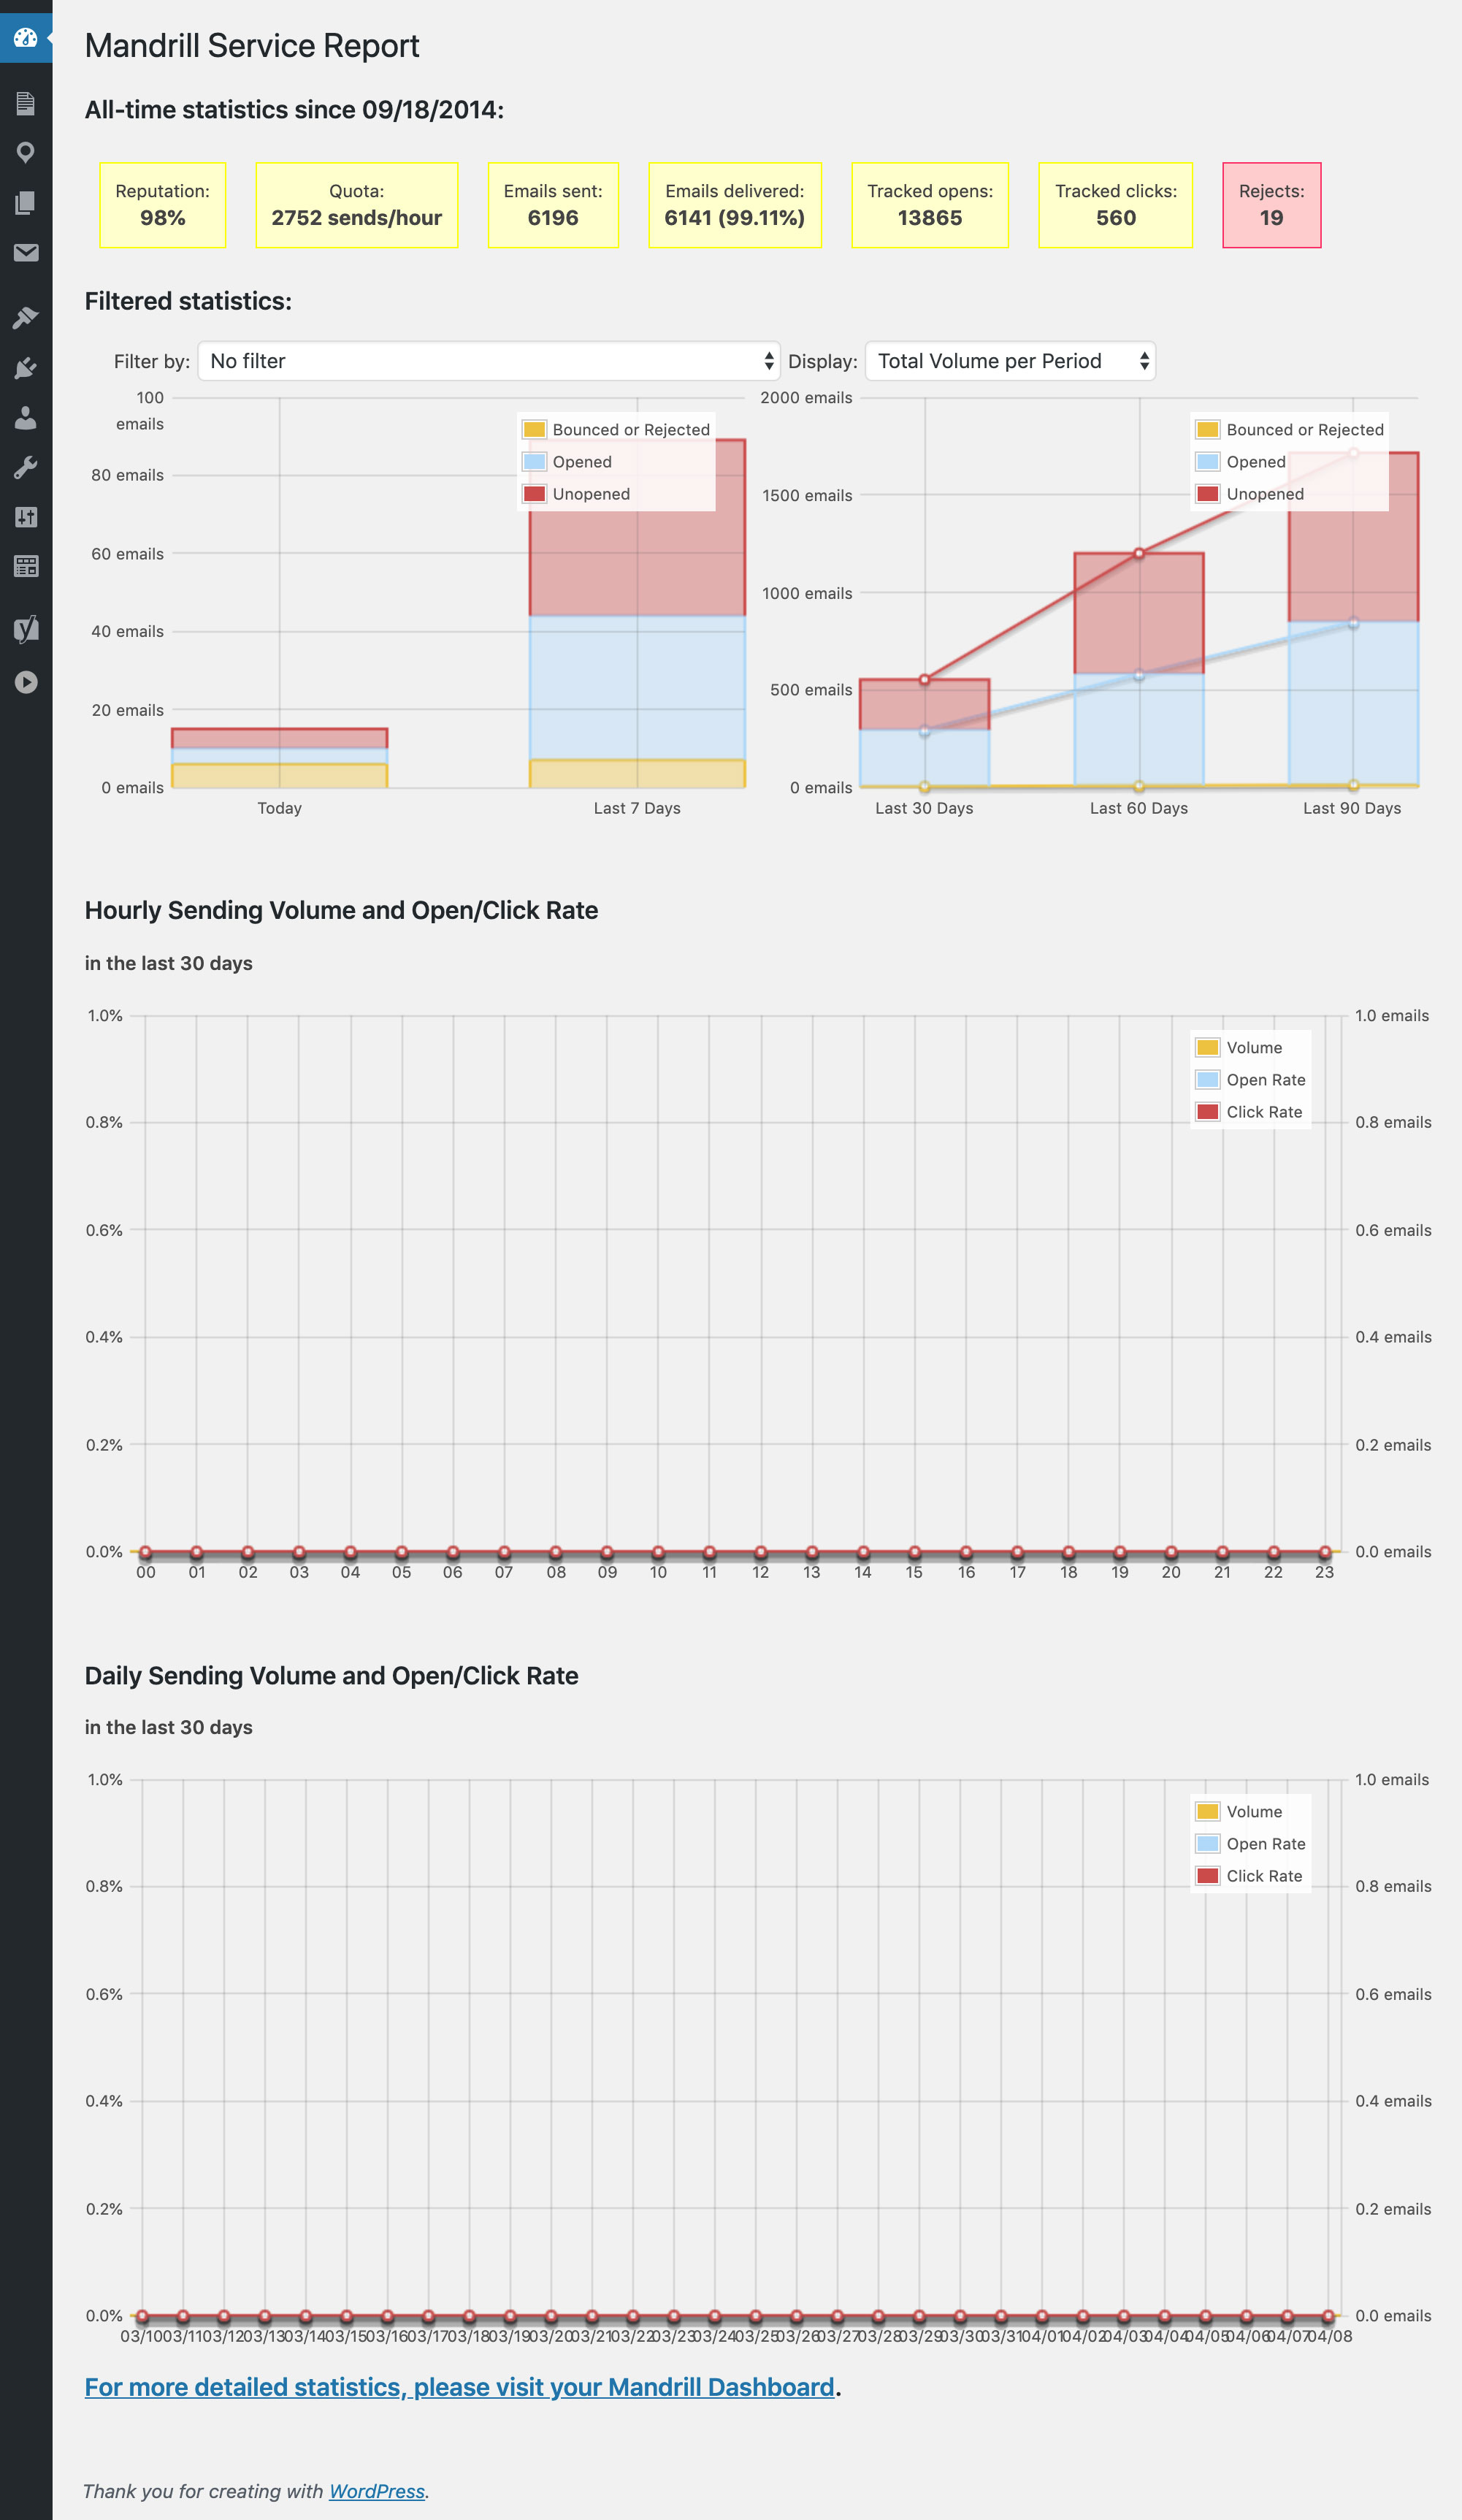Image resolution: width=1462 pixels, height=2520 pixels.
Task: Open the Appearance paintbrush menu
Action: [26, 318]
